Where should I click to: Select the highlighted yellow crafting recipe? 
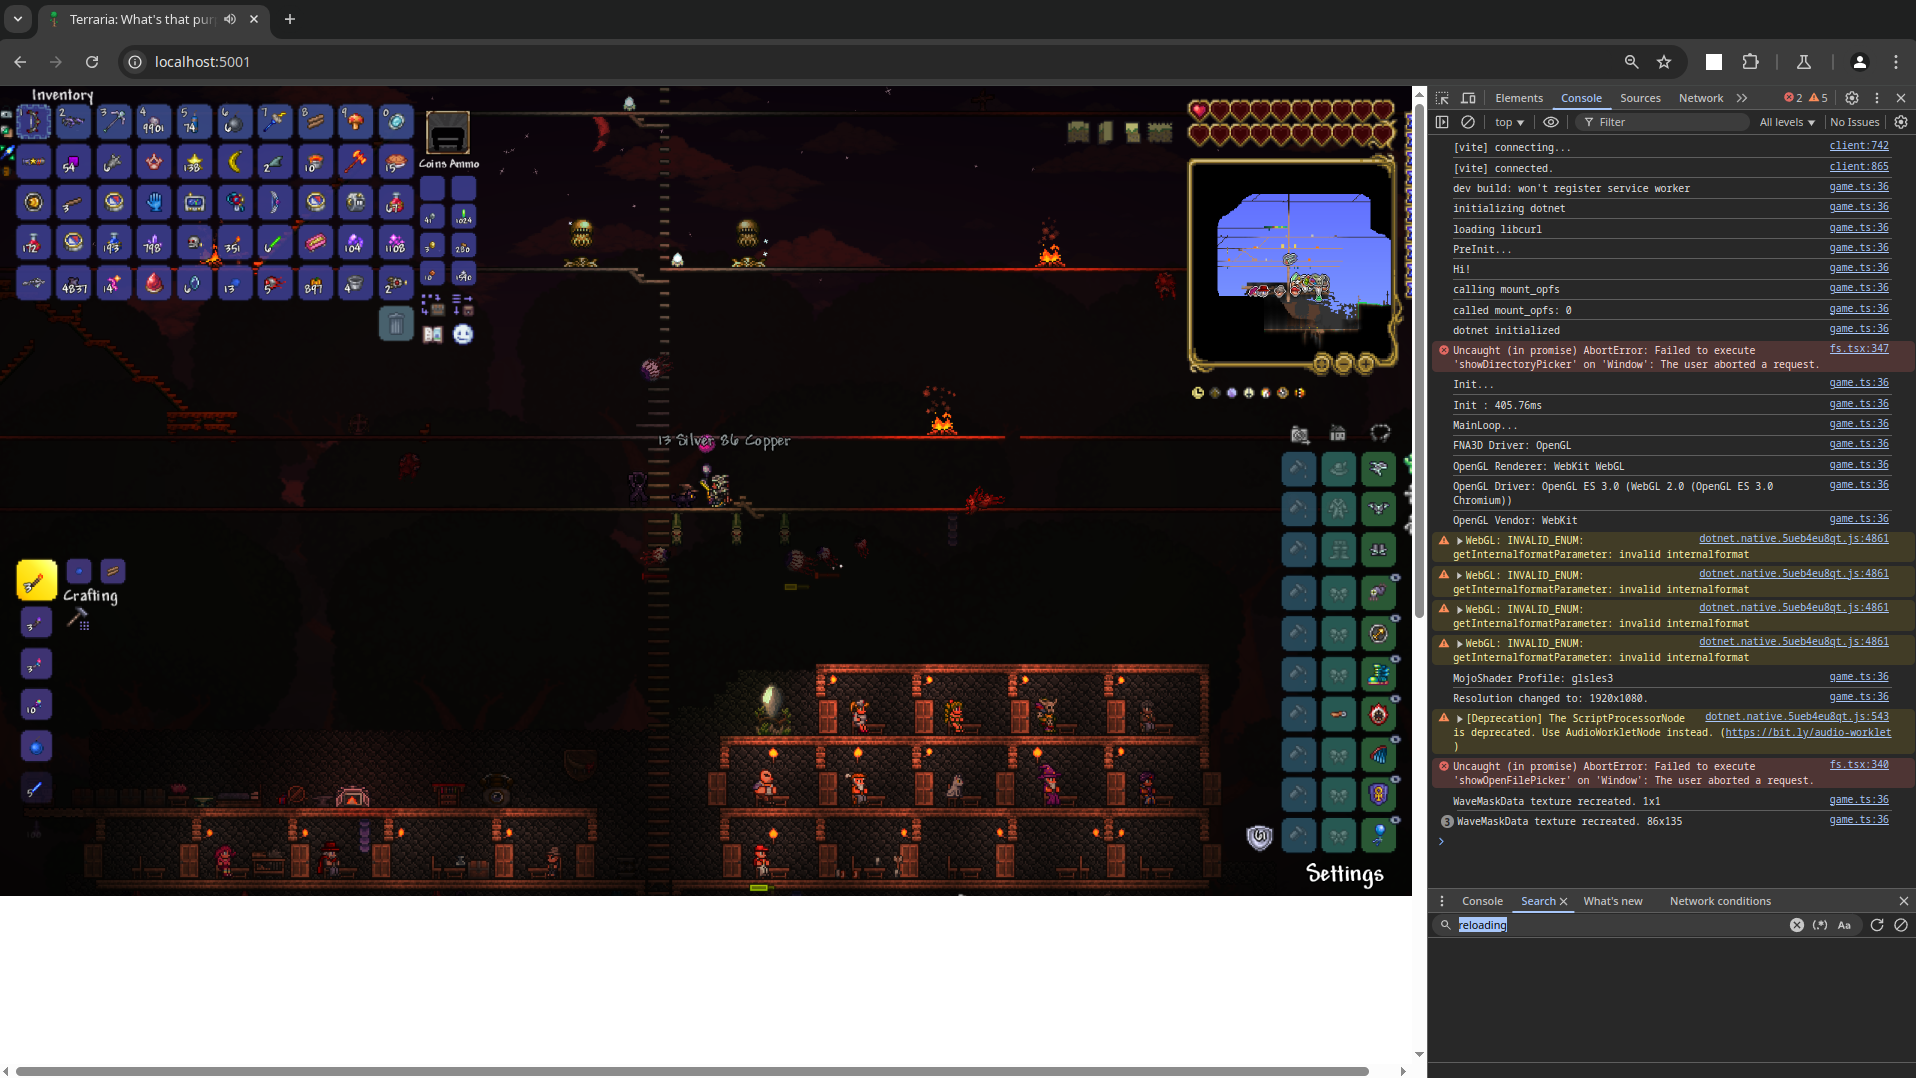click(36, 580)
